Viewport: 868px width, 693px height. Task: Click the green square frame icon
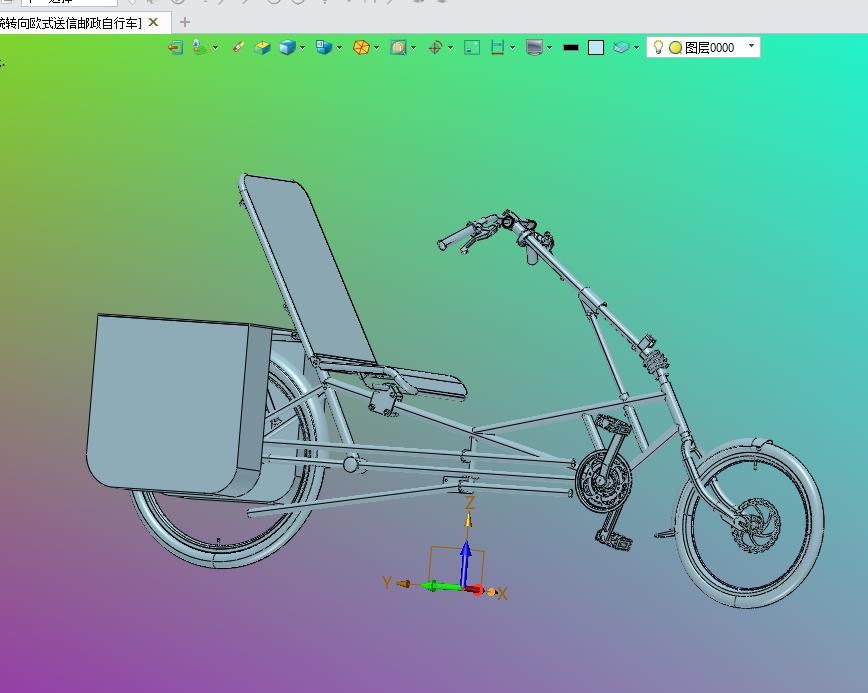(x=472, y=48)
